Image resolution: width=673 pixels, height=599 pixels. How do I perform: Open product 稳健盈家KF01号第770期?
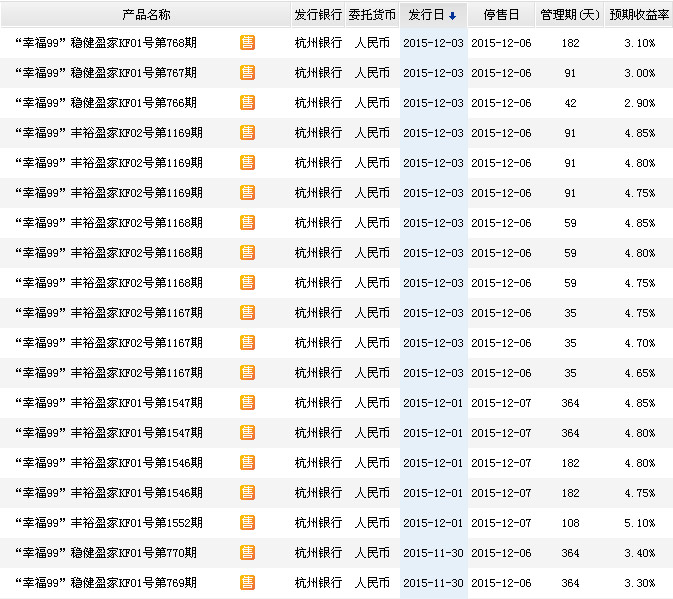click(106, 553)
